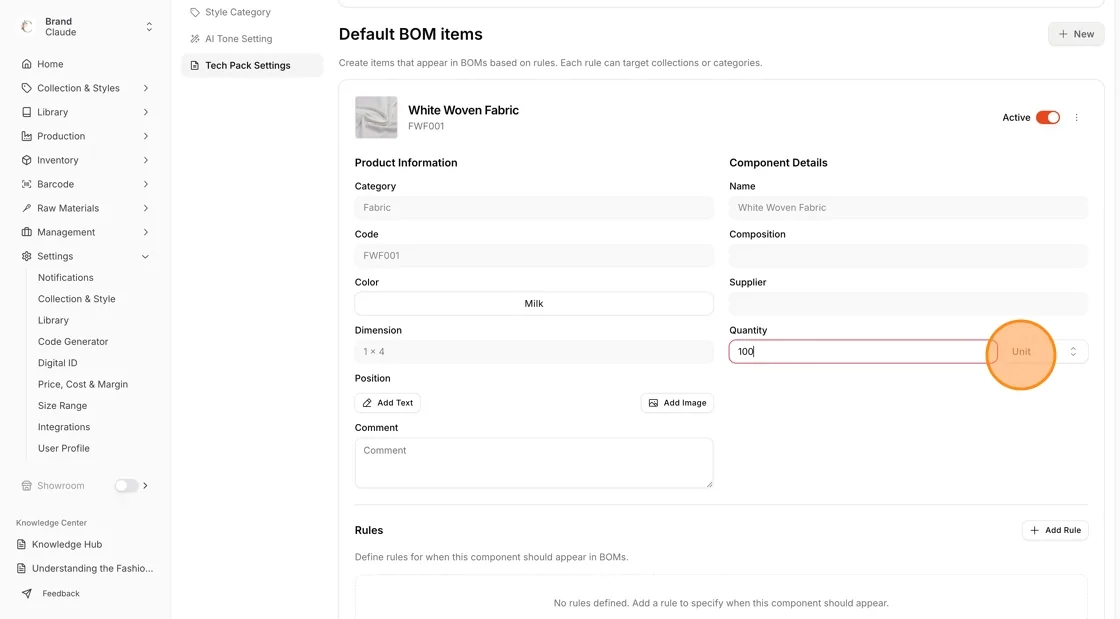Click the White Woven Fabric thumbnail

tap(376, 117)
